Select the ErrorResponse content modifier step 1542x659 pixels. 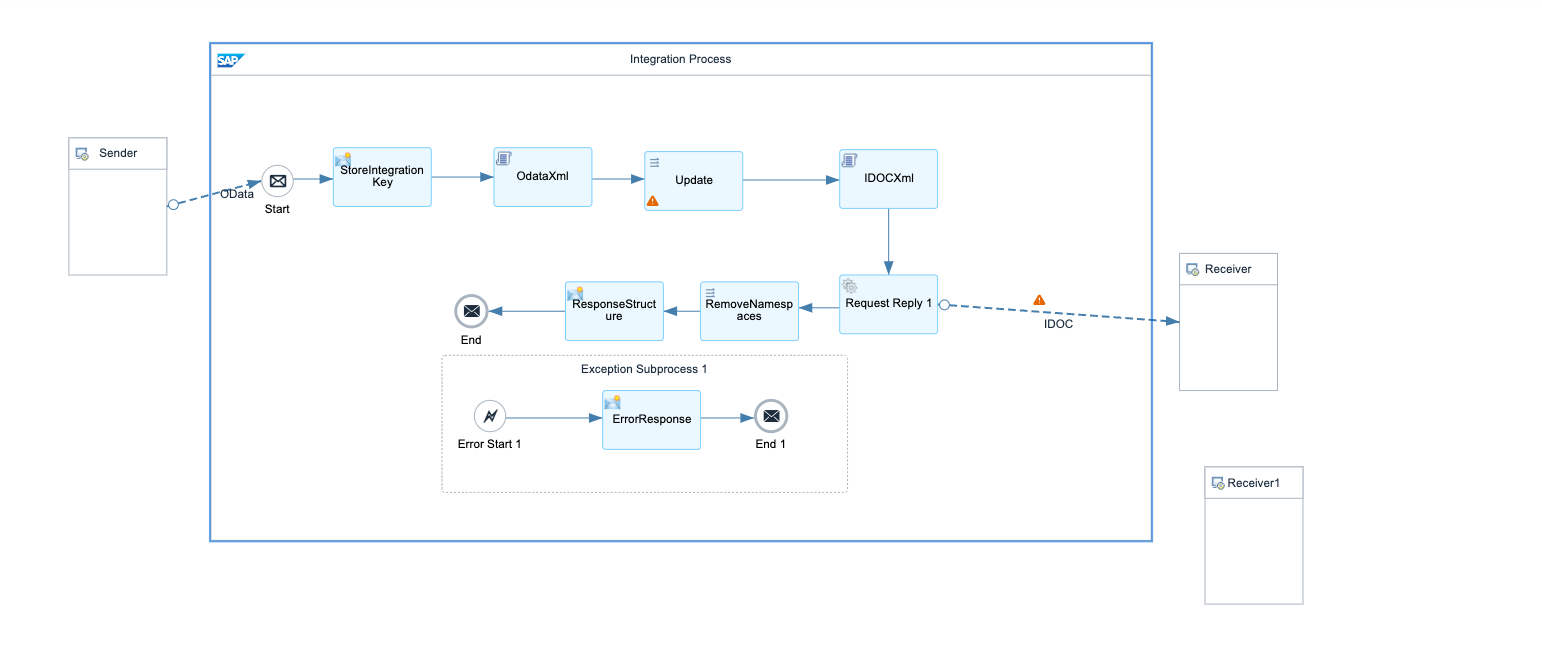click(651, 420)
